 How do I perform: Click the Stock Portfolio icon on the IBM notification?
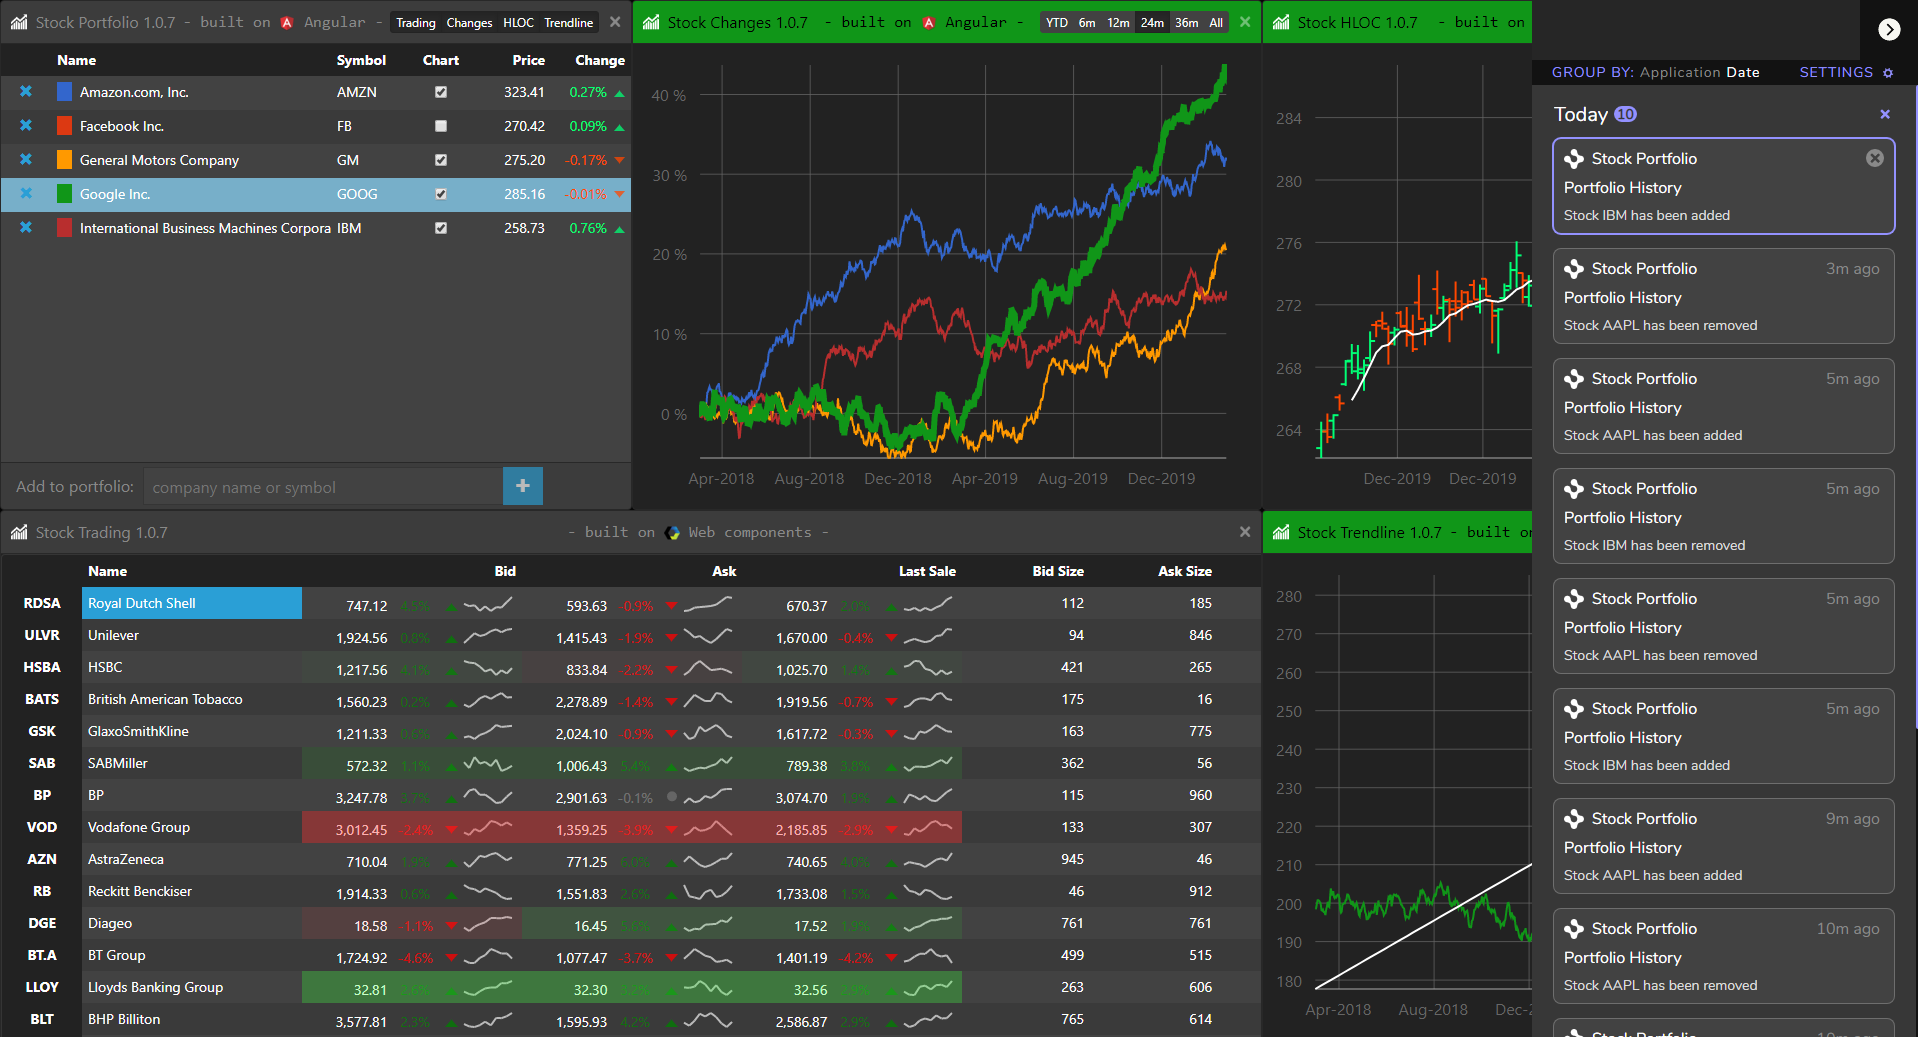[1575, 158]
